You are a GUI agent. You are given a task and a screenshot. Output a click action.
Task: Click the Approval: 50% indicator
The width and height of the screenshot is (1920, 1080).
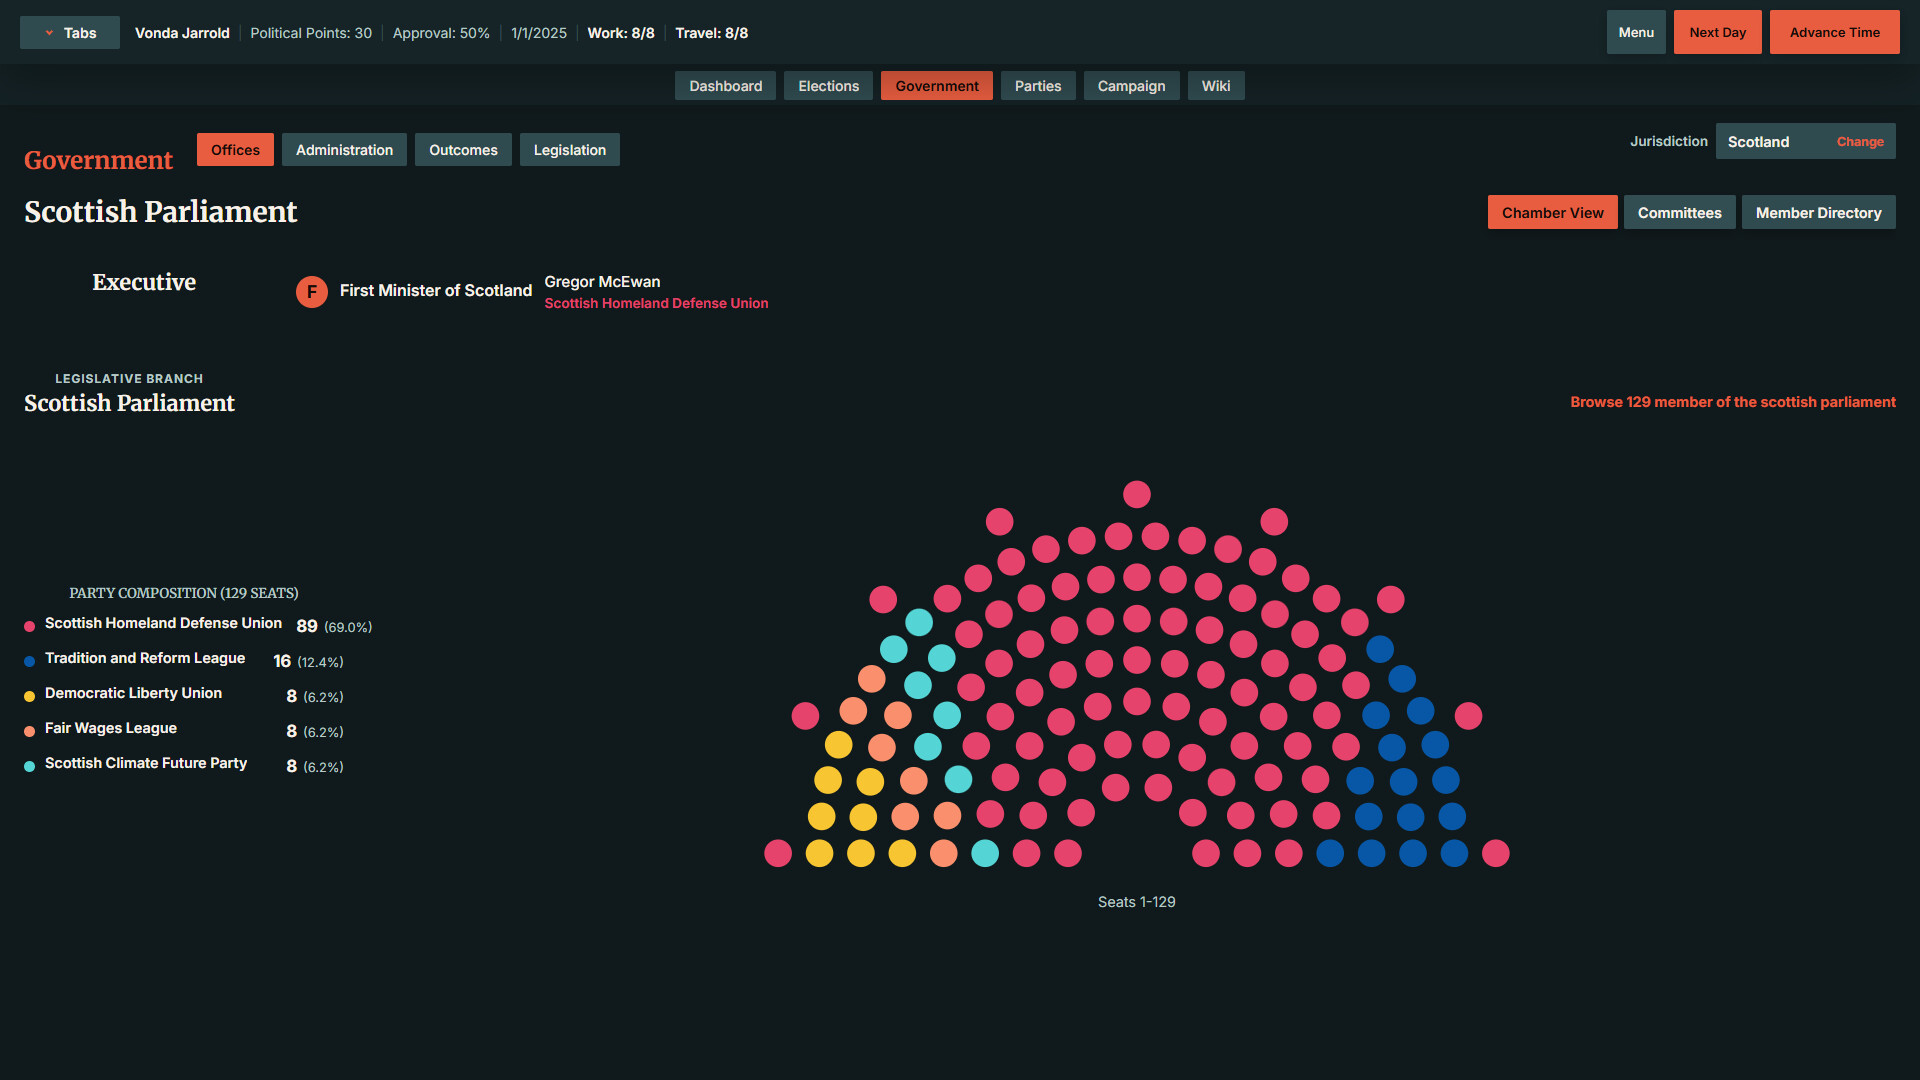441,33
